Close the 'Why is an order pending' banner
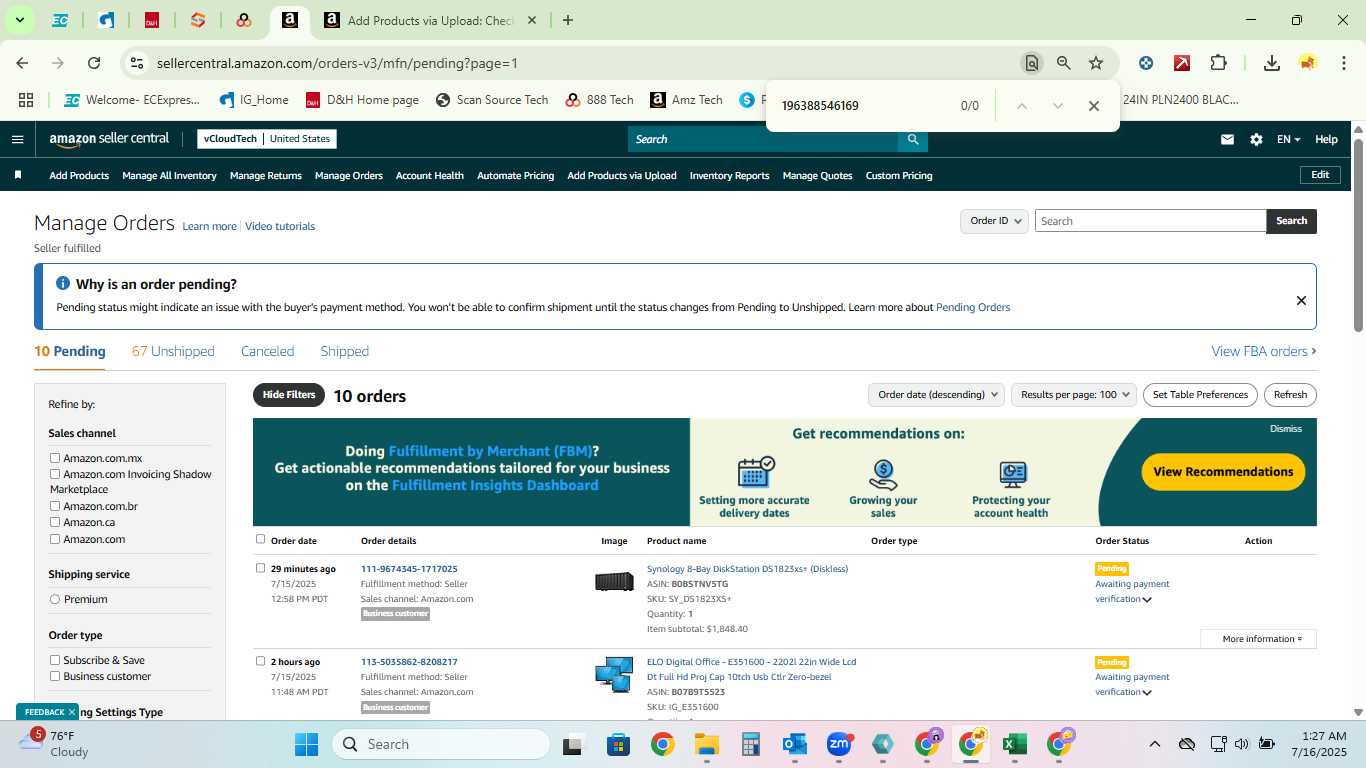 tap(1301, 300)
